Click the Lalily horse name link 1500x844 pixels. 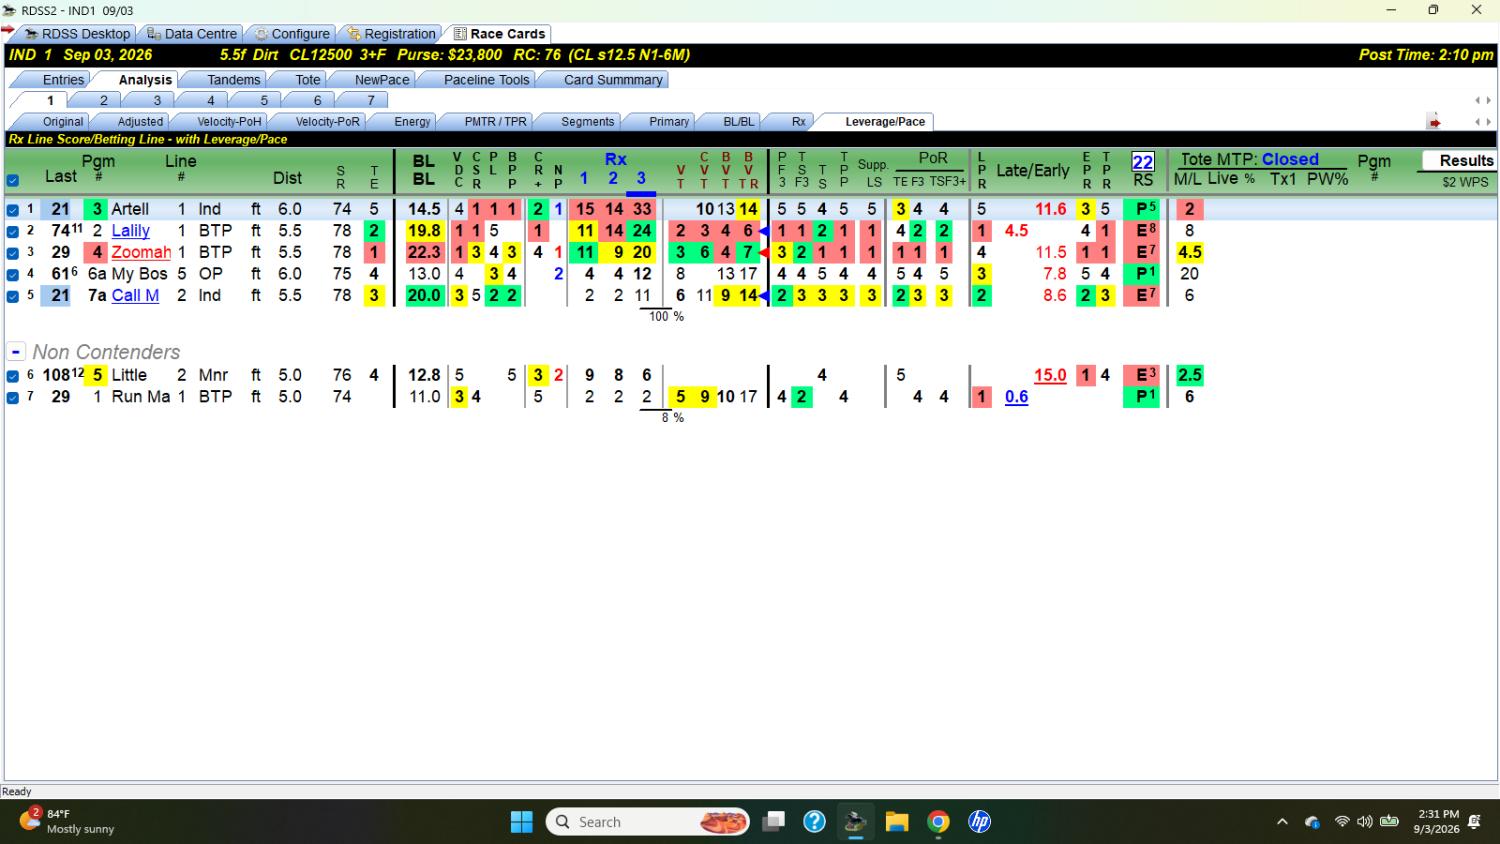pyautogui.click(x=131, y=231)
